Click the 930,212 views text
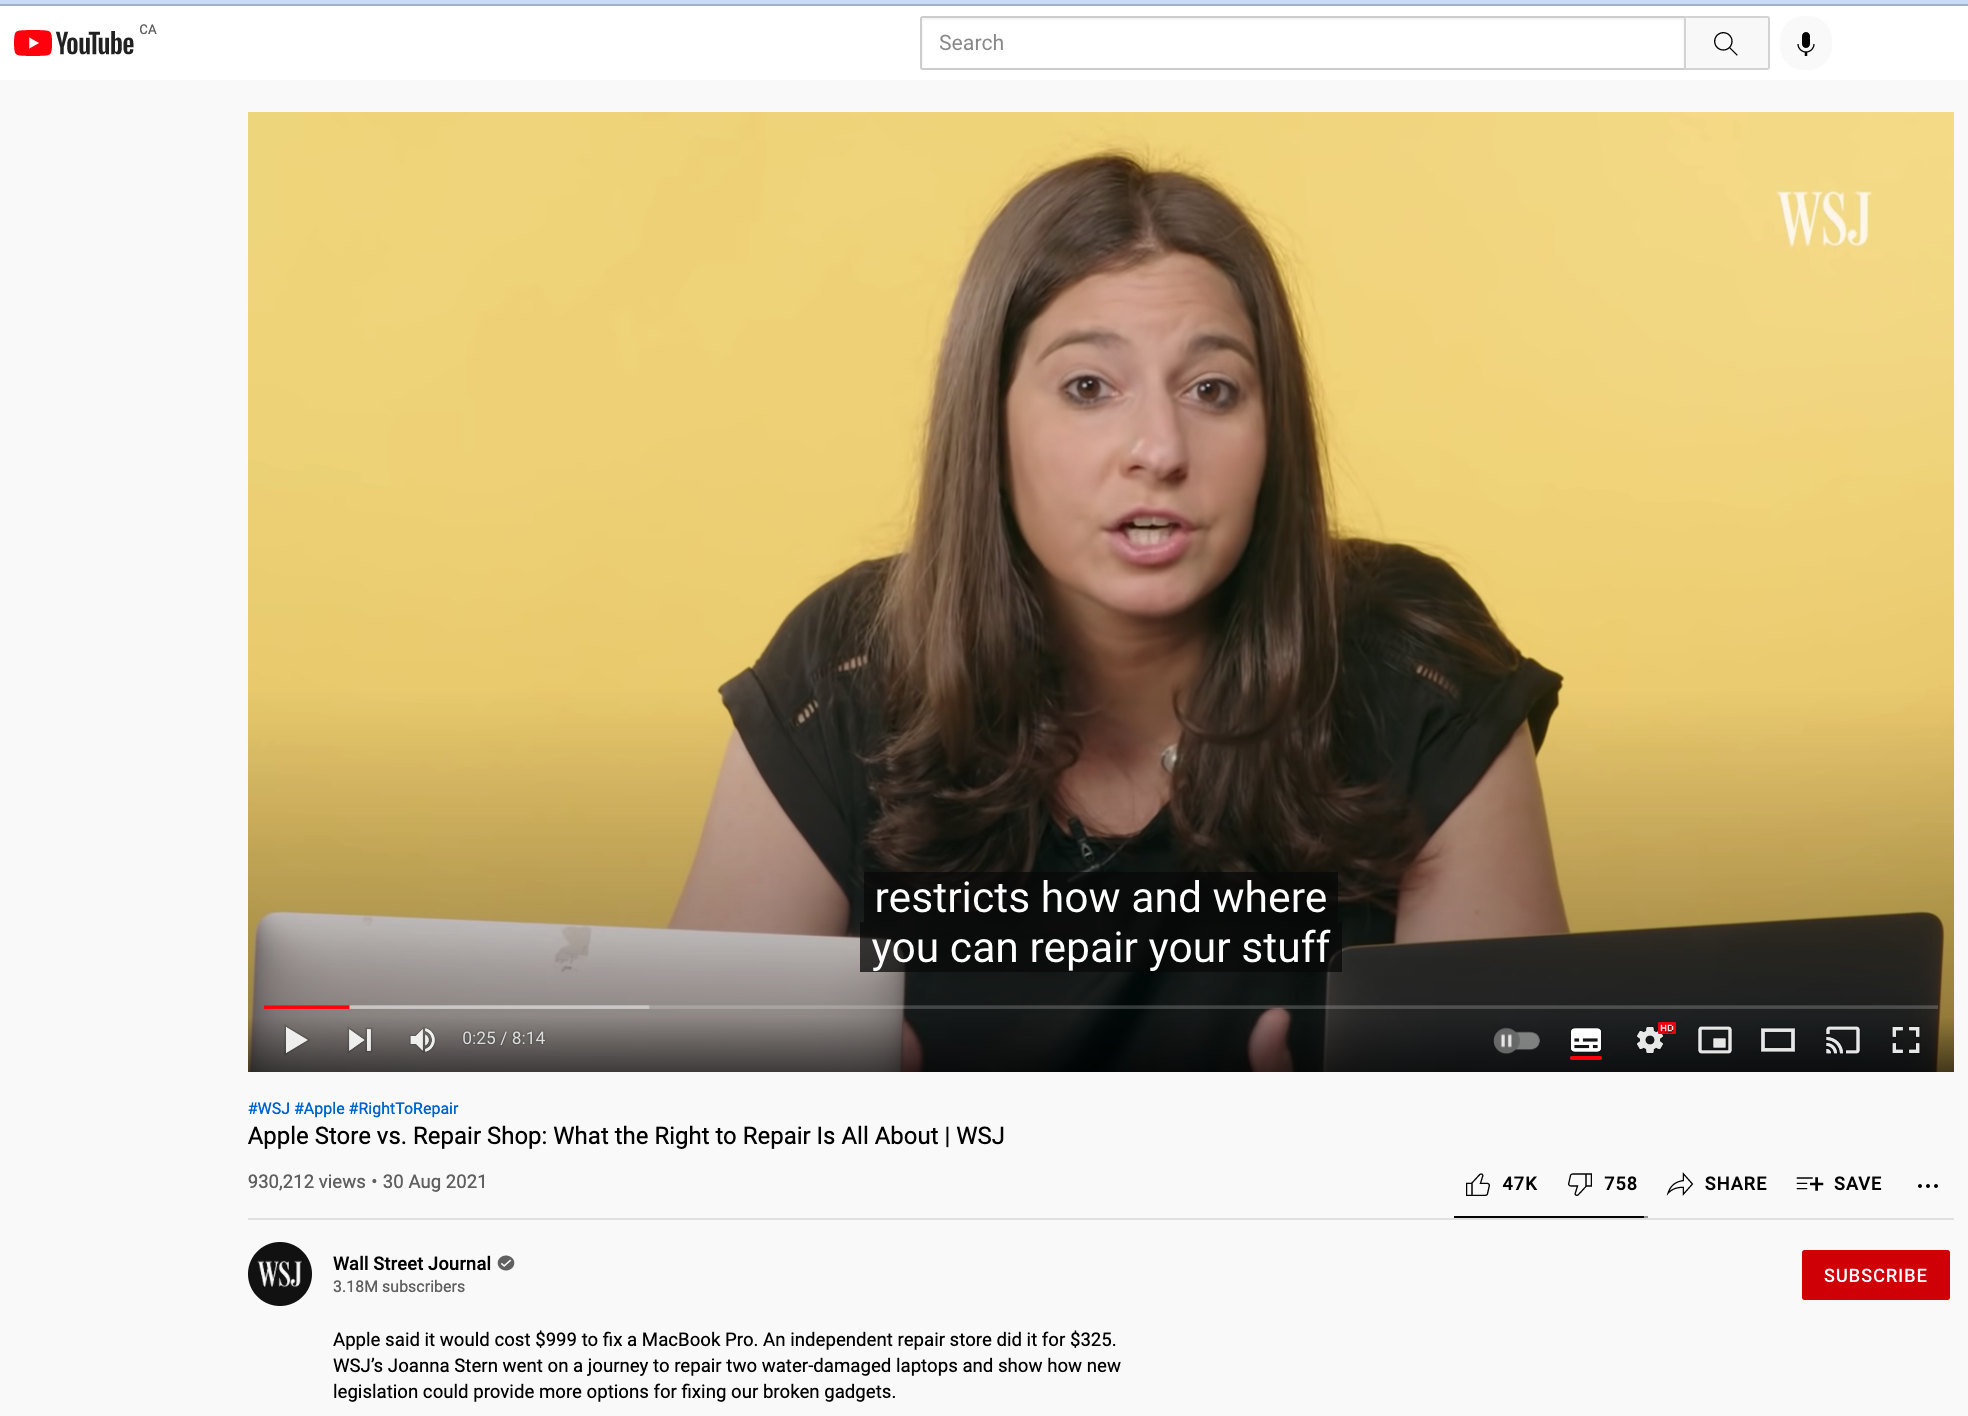This screenshot has width=1968, height=1416. tap(307, 1182)
